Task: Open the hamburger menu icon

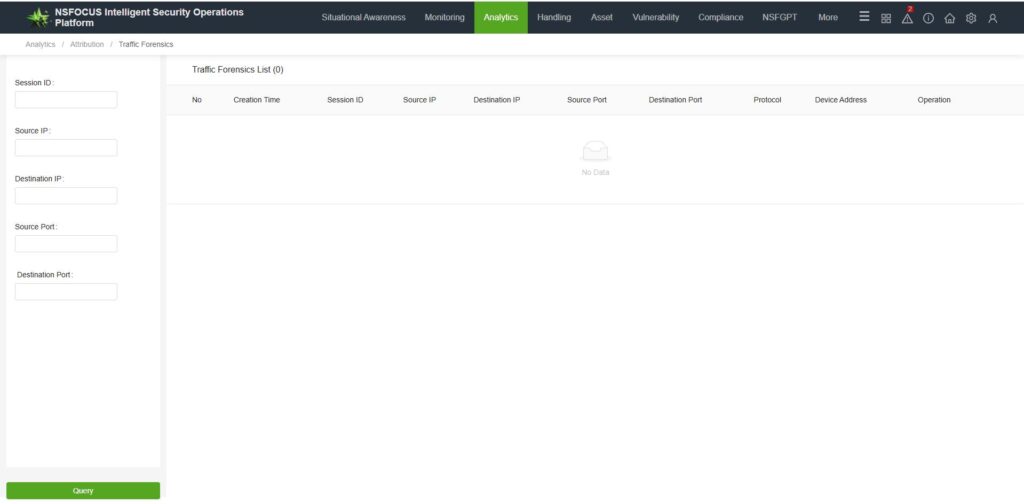Action: click(864, 17)
